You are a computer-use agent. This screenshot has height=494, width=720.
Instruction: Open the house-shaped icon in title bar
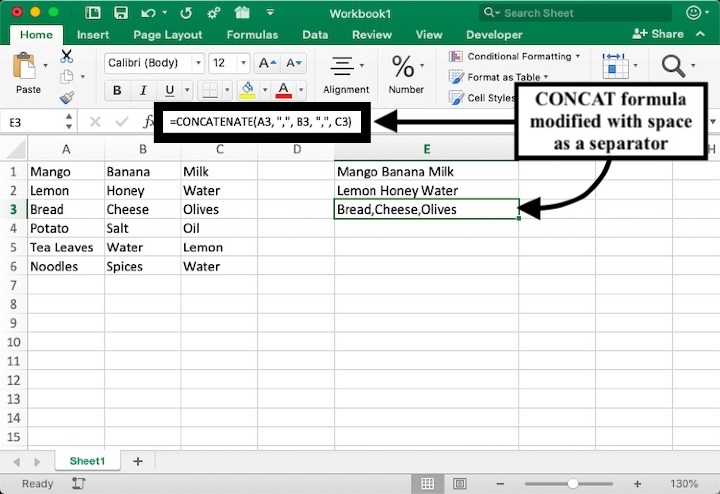pos(242,12)
